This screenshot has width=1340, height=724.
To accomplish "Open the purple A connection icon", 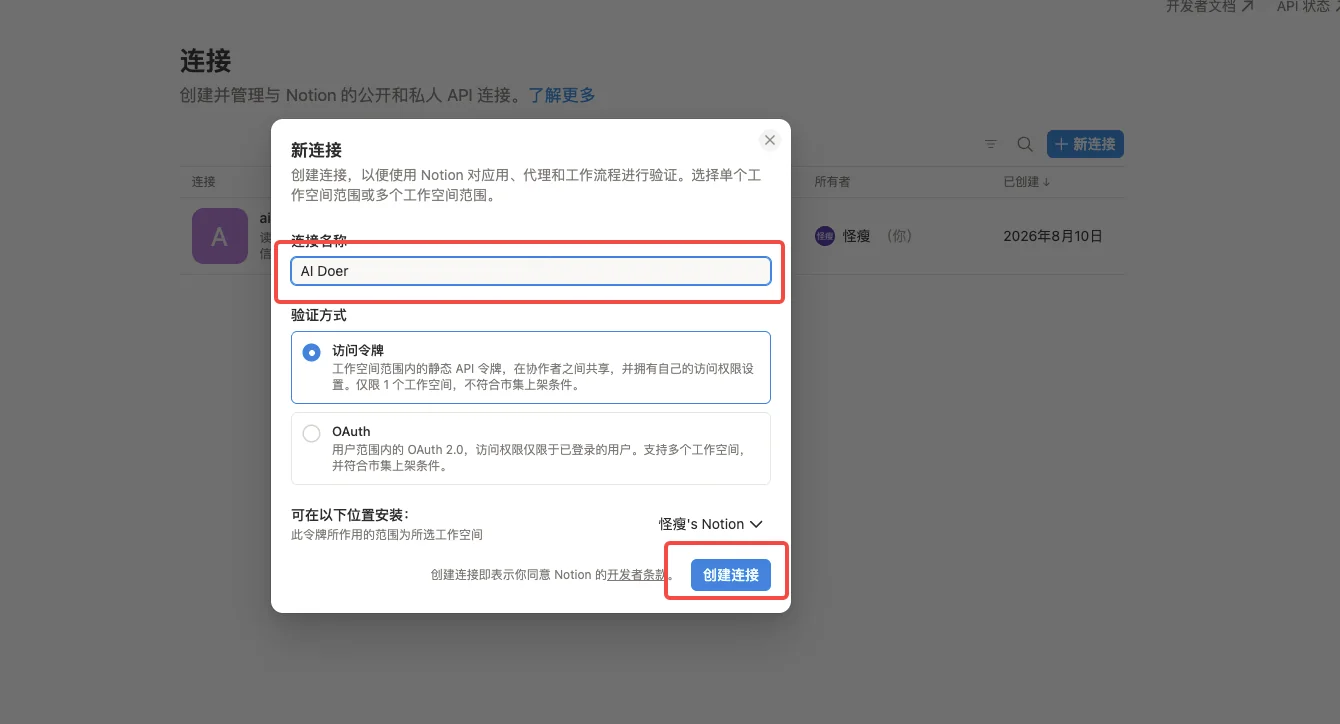I will (x=220, y=236).
